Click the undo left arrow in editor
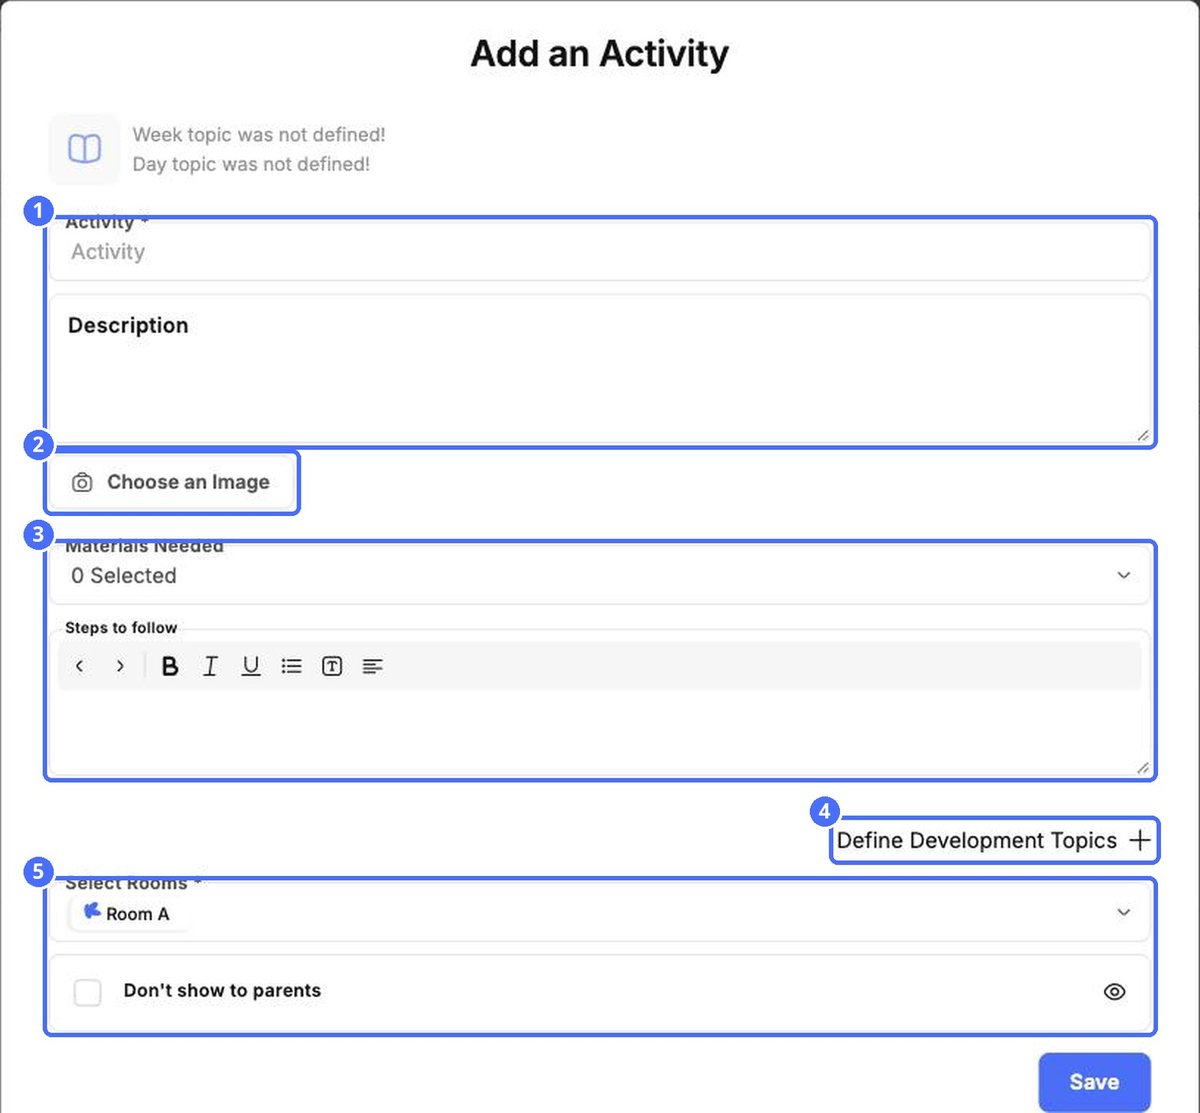The height and width of the screenshot is (1113, 1200). tap(80, 666)
